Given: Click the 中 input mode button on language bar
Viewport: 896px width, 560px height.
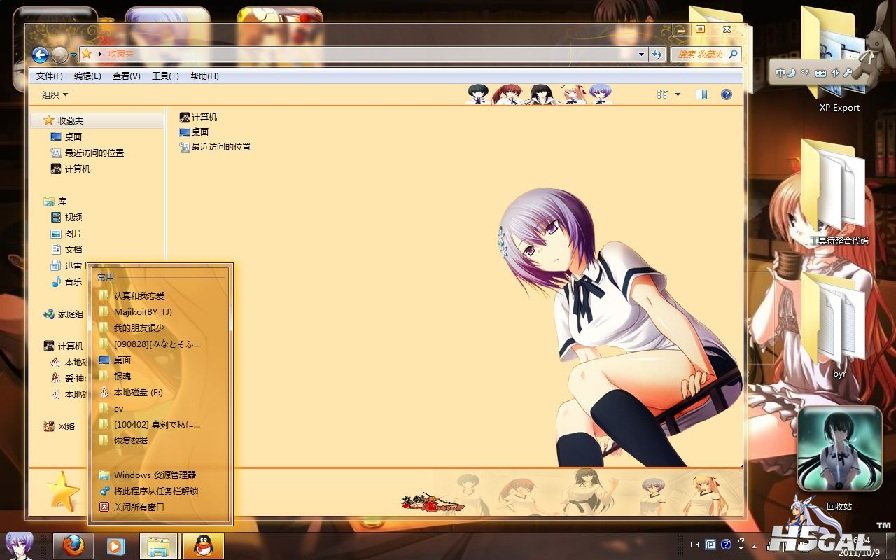Looking at the screenshot, I should 780,73.
